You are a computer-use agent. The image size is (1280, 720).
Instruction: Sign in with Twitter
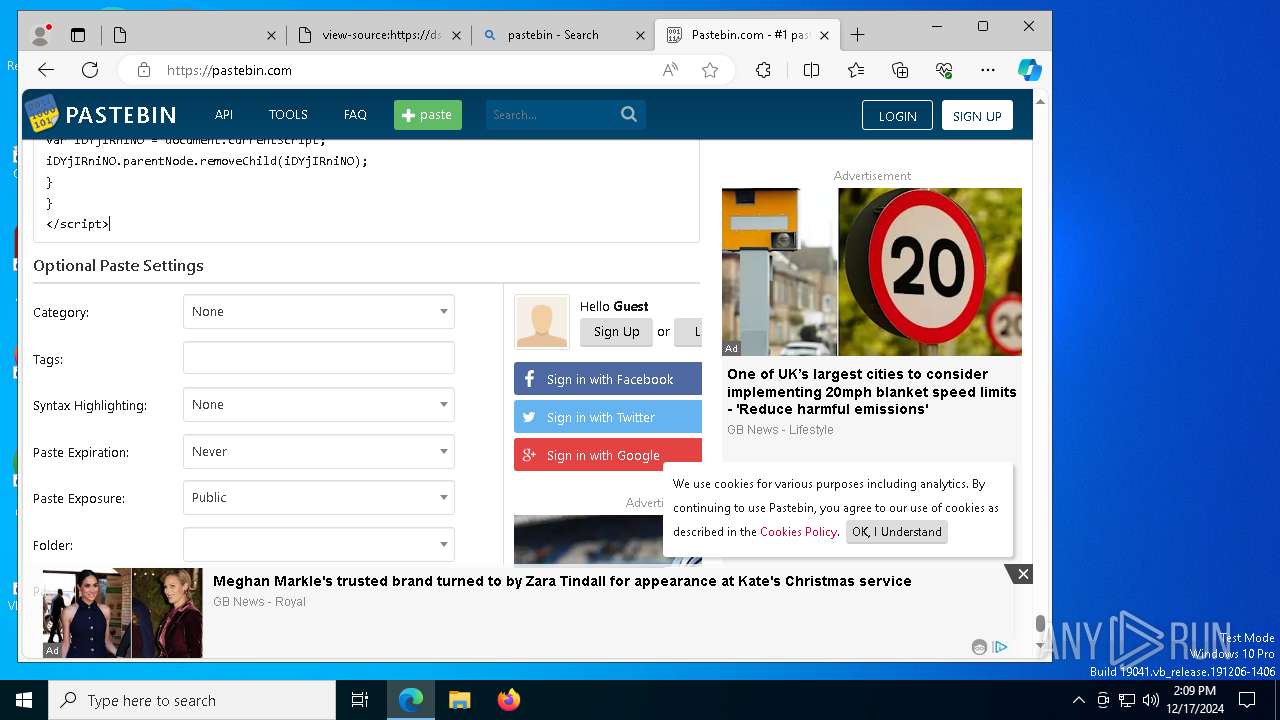click(608, 417)
